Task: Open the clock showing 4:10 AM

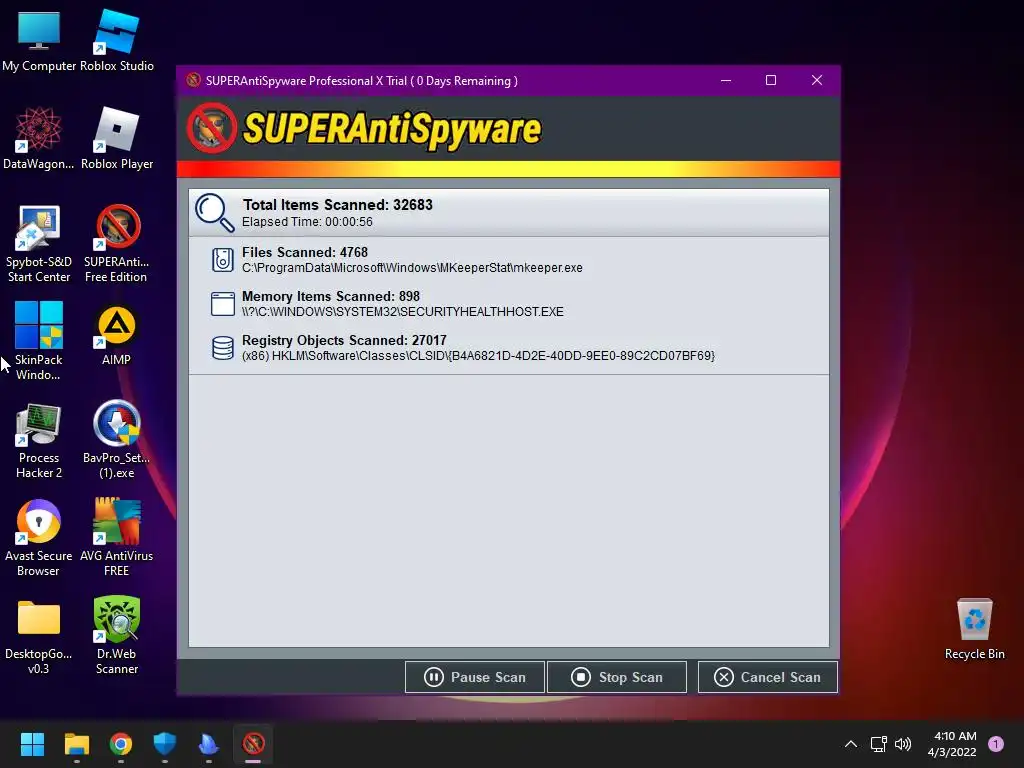Action: (953, 744)
